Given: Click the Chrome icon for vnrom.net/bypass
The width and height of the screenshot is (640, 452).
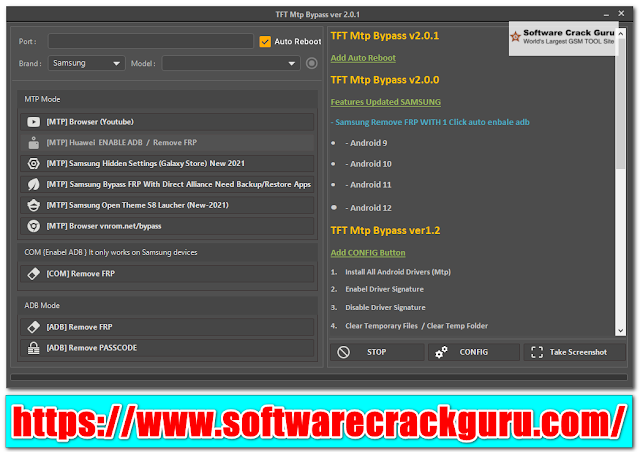Looking at the screenshot, I should [33, 226].
